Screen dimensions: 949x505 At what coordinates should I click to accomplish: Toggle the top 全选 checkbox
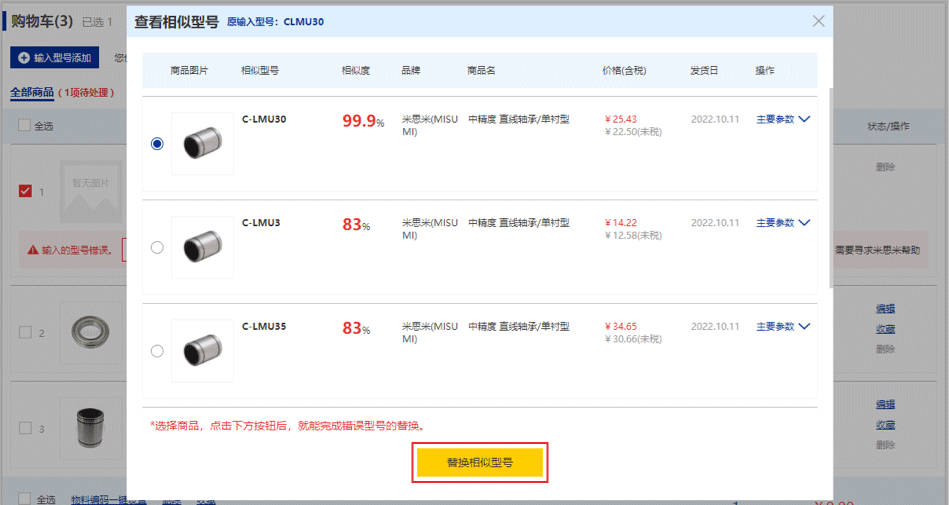click(x=24, y=126)
